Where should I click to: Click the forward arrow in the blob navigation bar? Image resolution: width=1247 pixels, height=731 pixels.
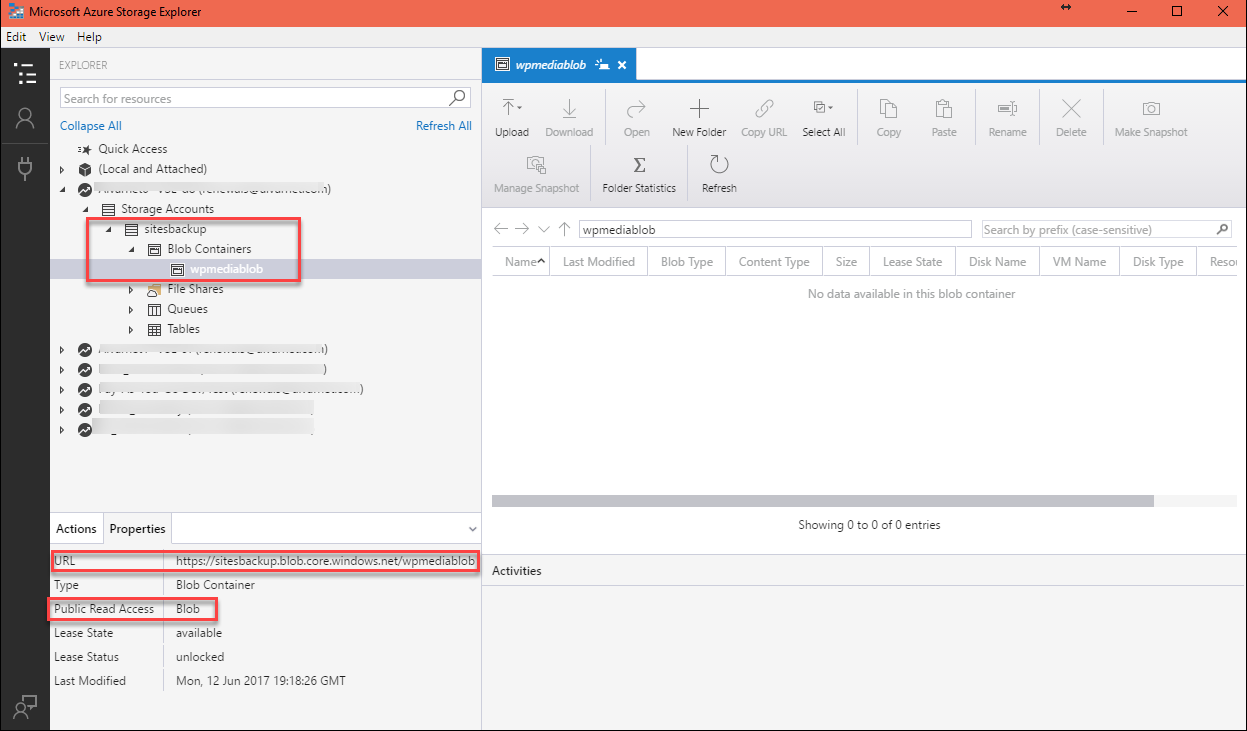click(522, 229)
